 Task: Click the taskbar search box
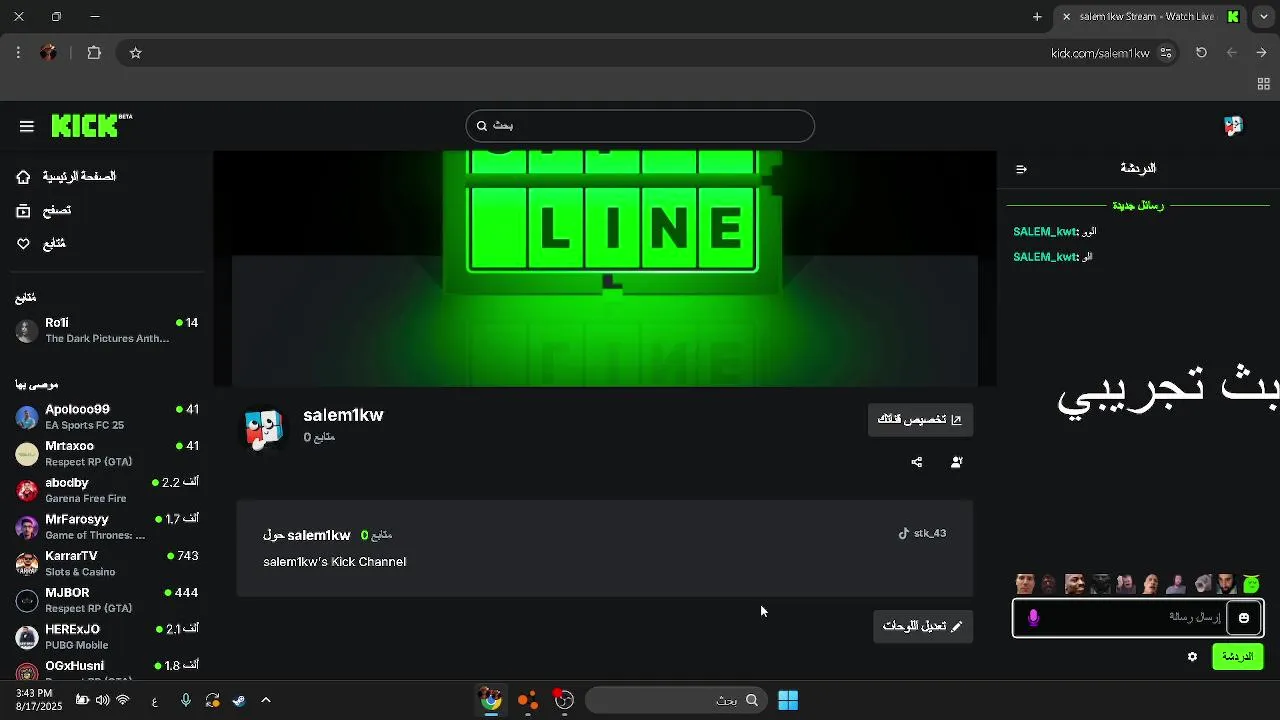click(677, 700)
